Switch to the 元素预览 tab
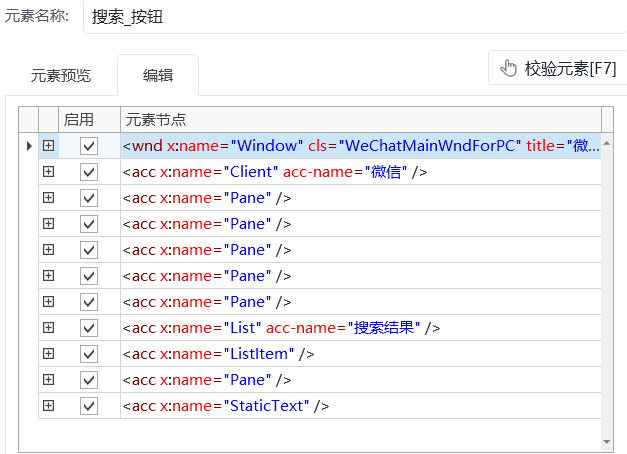The width and height of the screenshot is (627, 454). pos(61,75)
